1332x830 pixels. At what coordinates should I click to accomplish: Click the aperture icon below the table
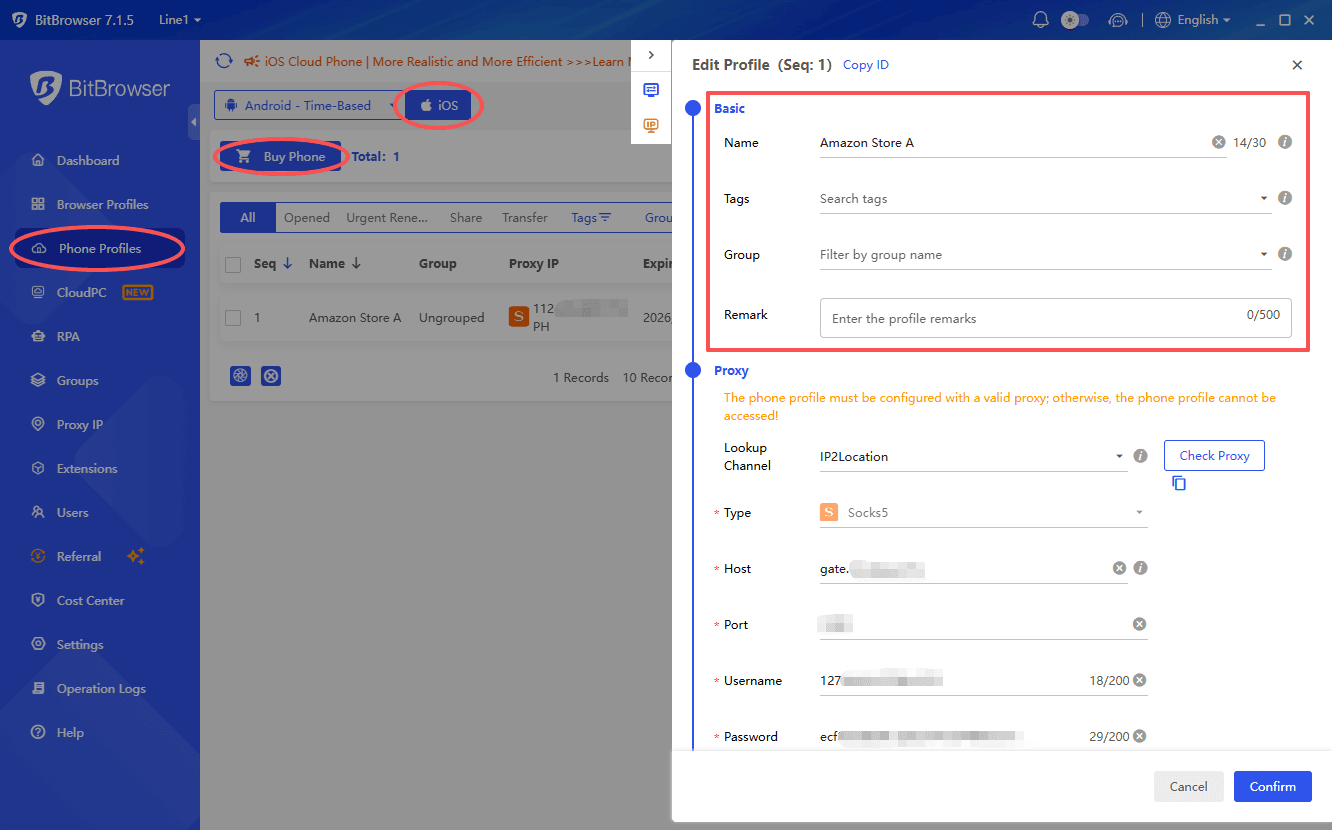[x=240, y=376]
